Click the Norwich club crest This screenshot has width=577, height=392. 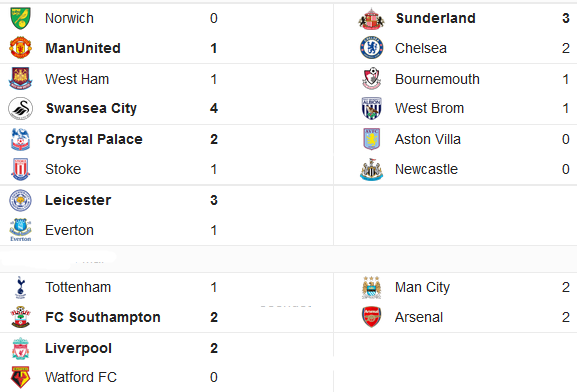click(20, 18)
